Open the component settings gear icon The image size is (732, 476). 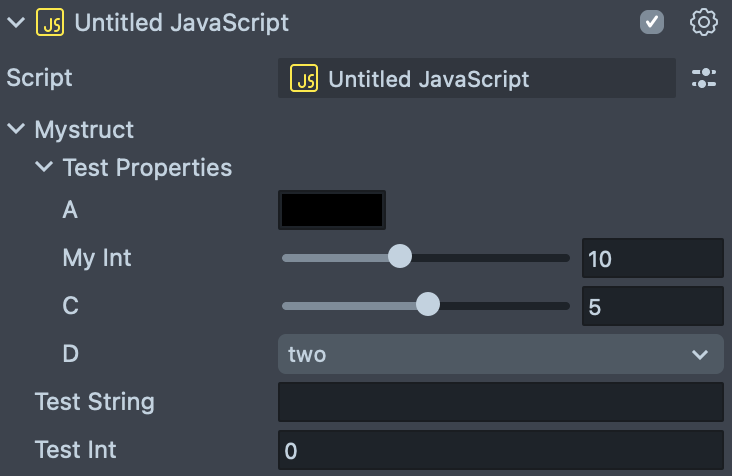[704, 22]
